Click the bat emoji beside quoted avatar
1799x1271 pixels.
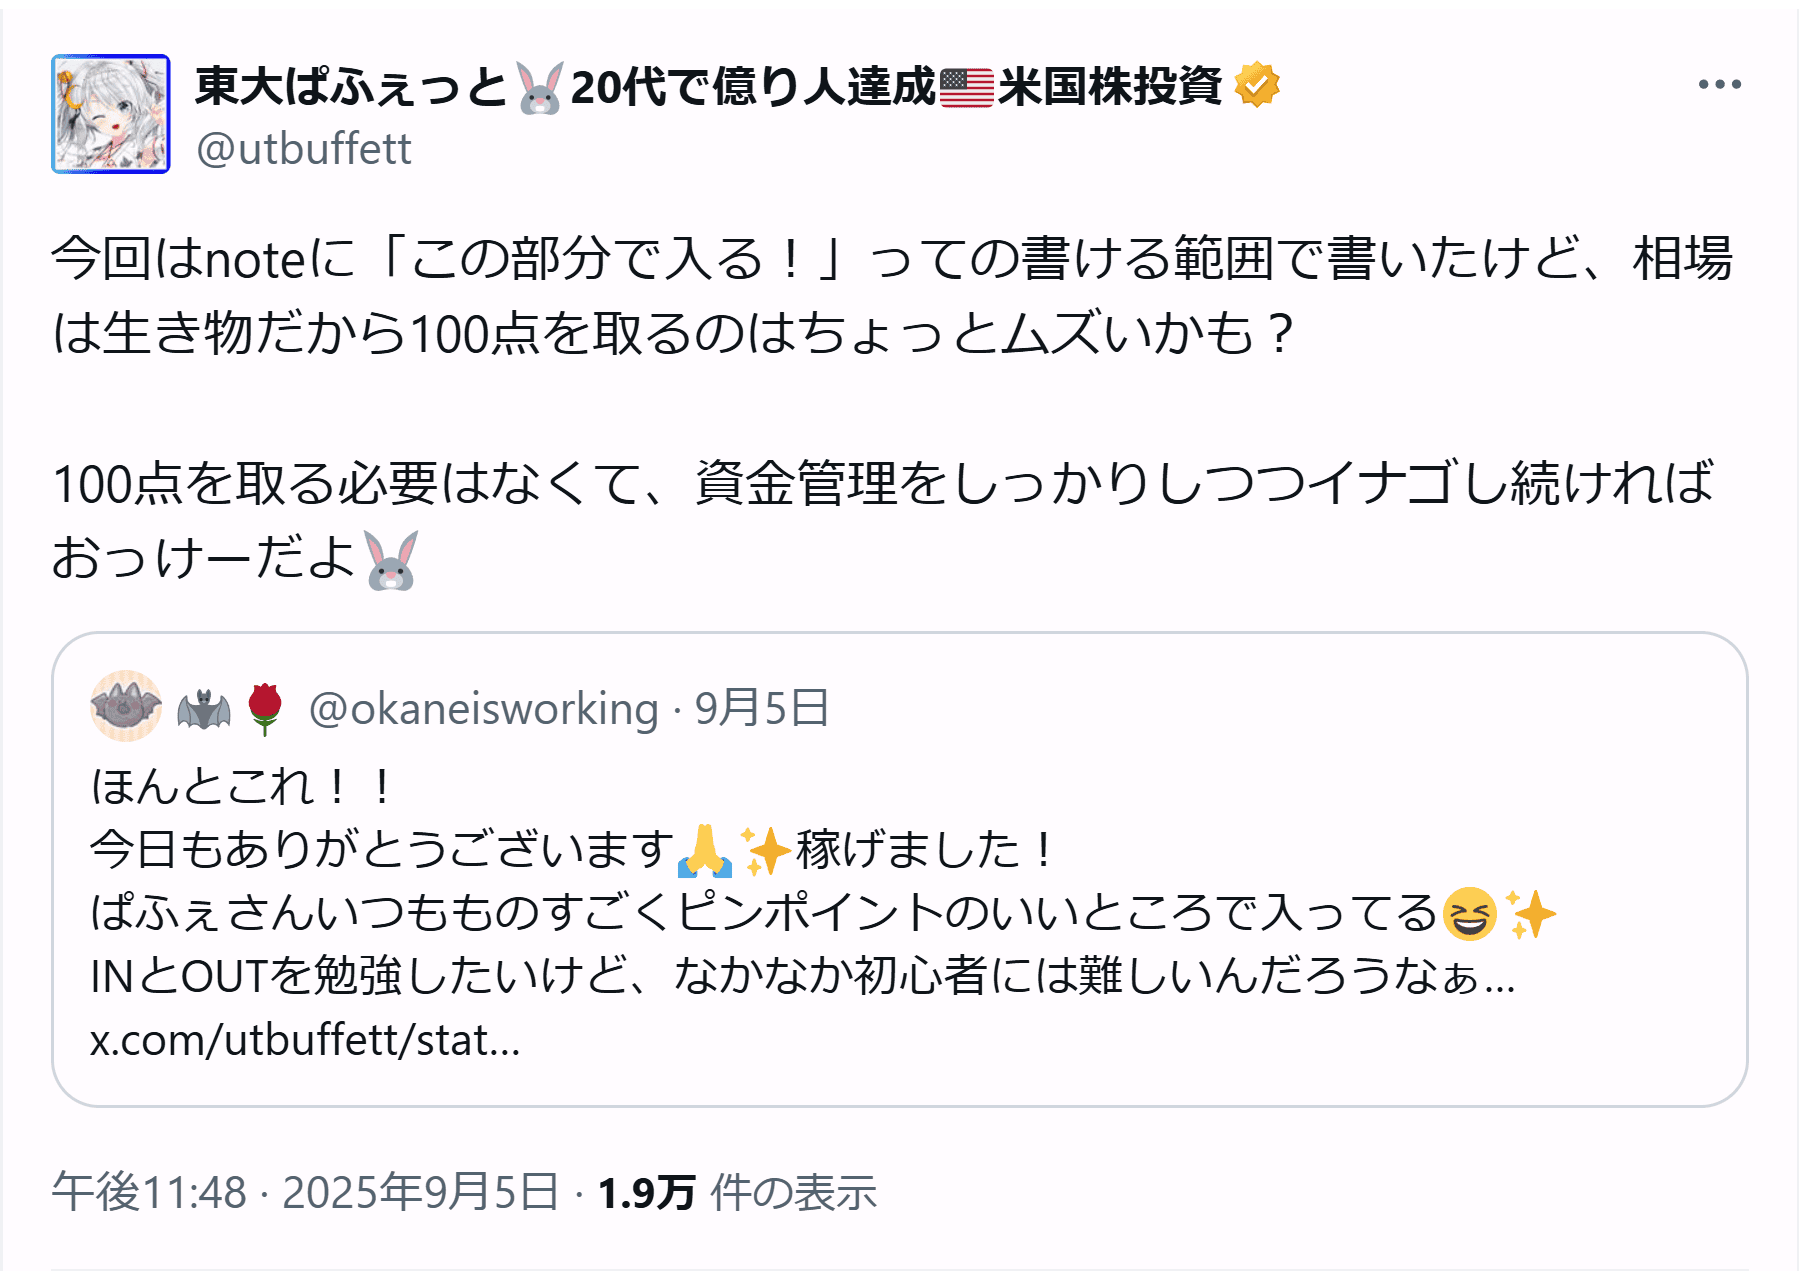point(204,710)
